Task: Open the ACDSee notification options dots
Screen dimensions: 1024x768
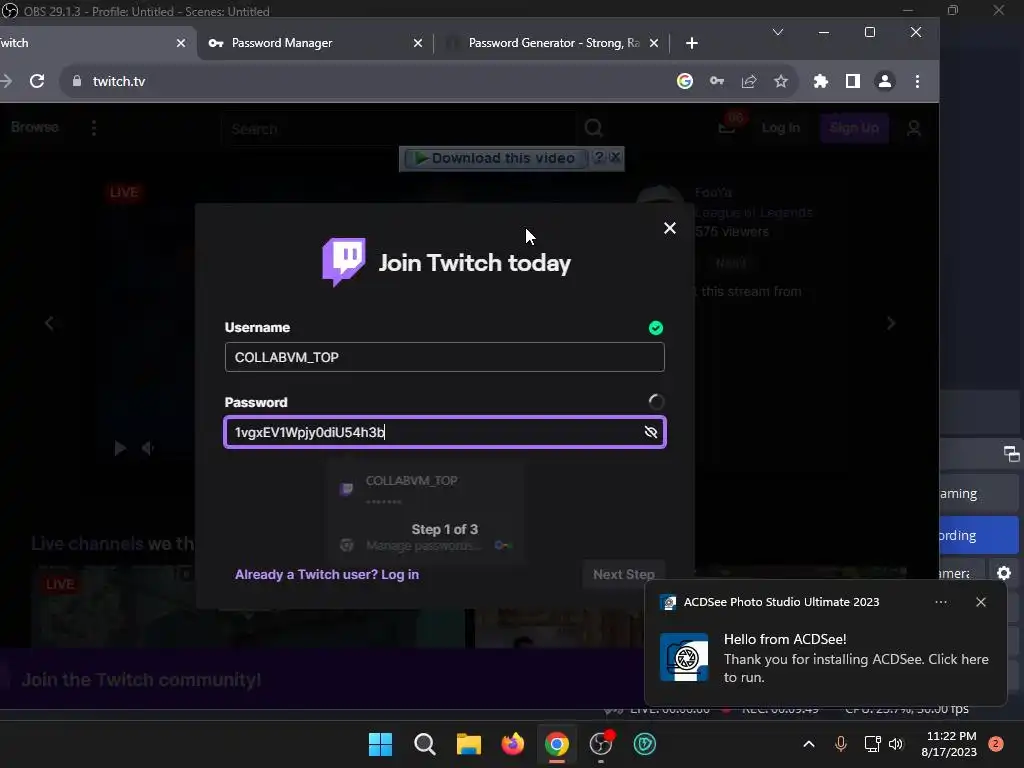Action: click(x=941, y=602)
